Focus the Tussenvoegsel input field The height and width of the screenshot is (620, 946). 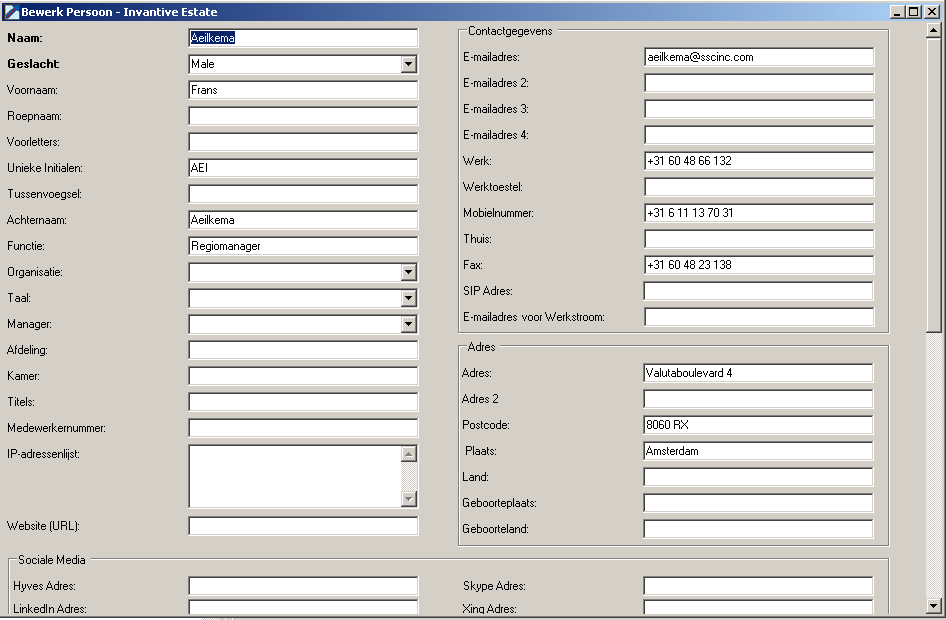303,194
